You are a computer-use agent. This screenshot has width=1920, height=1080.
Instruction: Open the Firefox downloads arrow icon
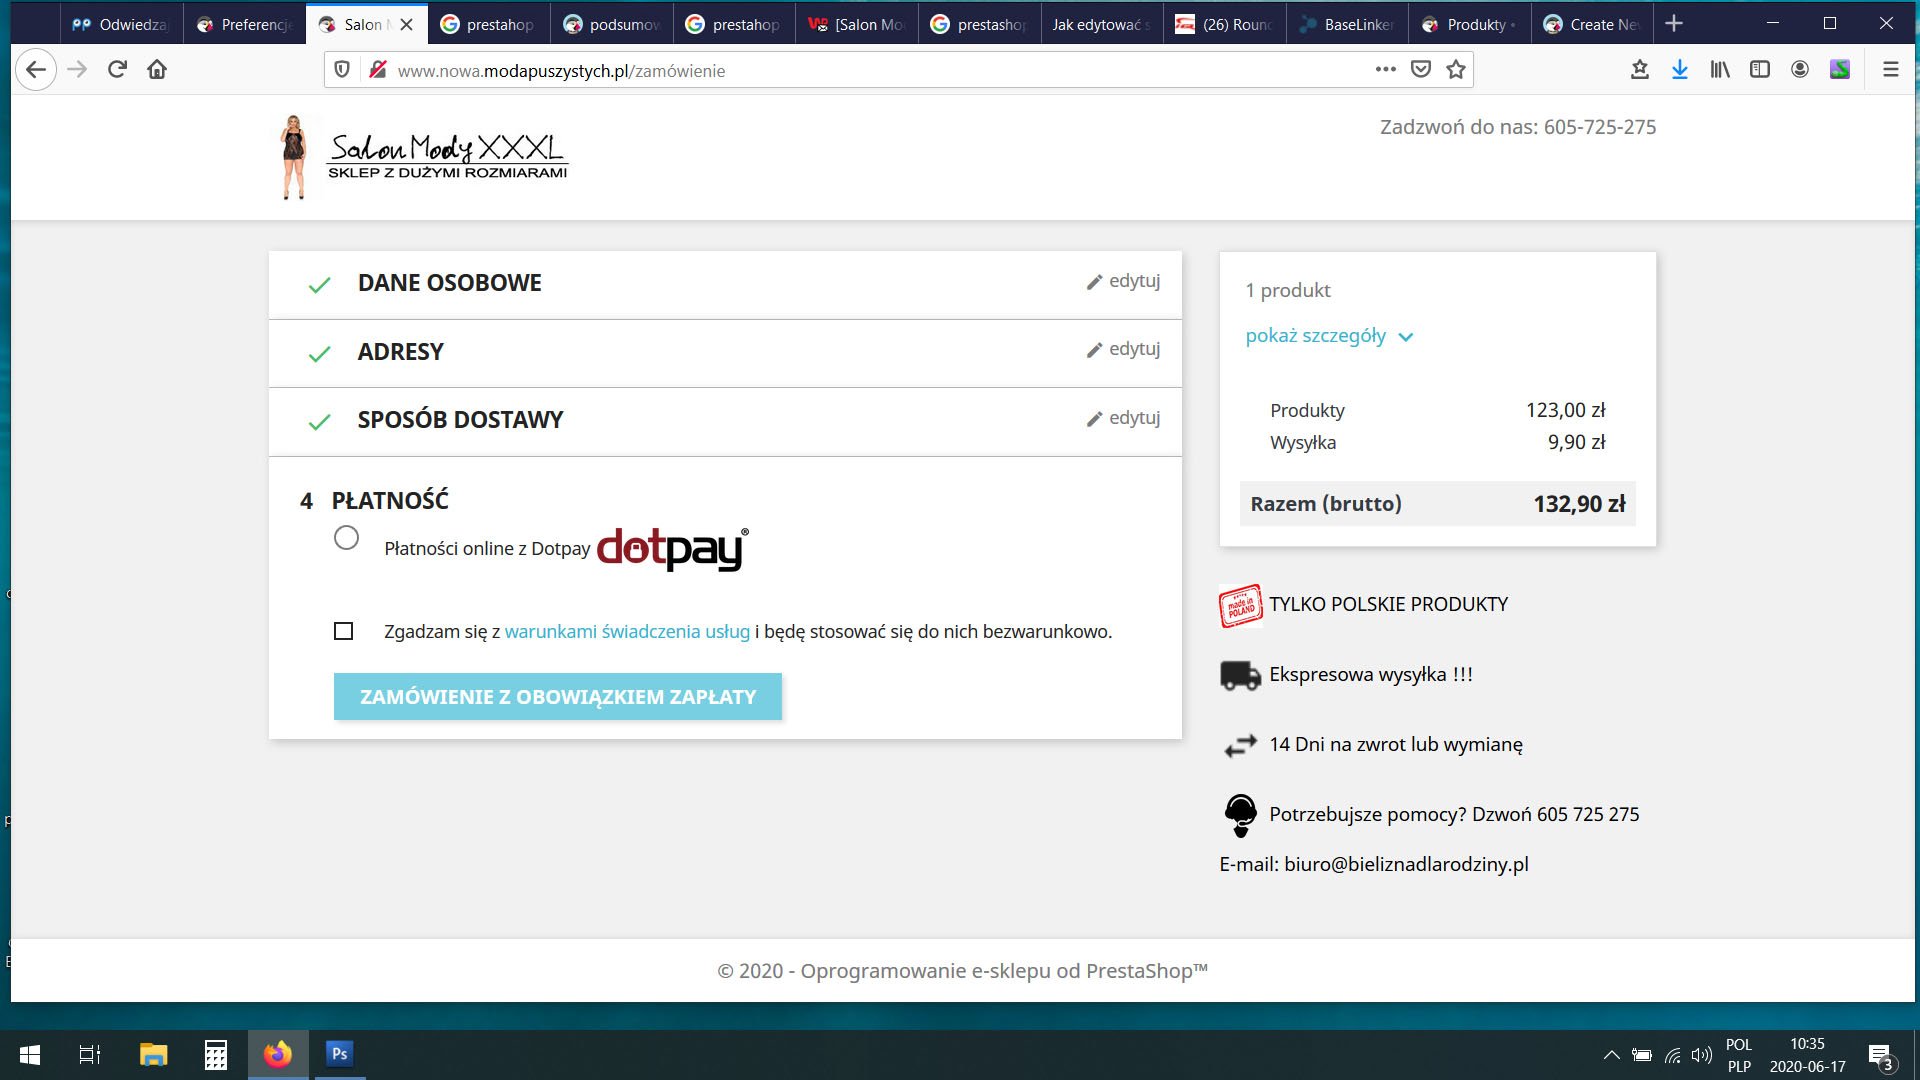1680,69
